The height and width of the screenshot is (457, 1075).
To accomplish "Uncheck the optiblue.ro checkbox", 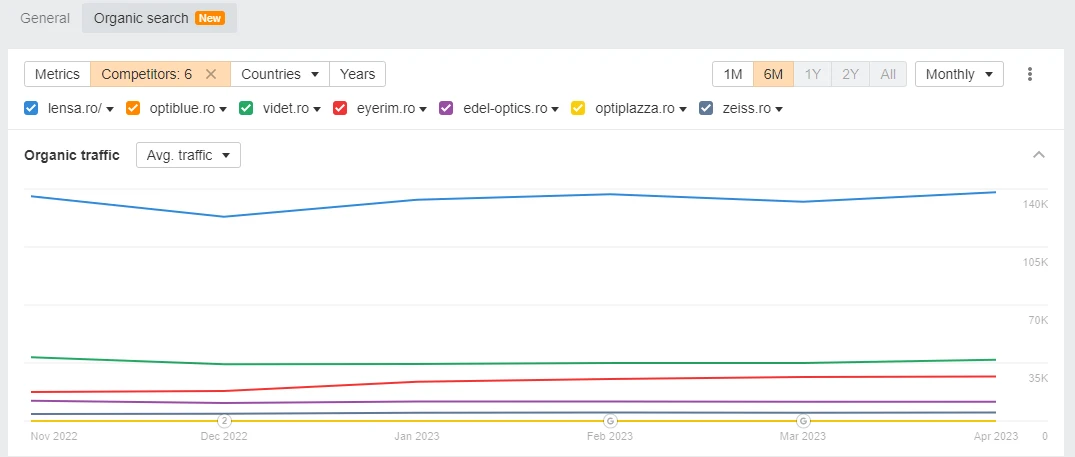I will pyautogui.click(x=133, y=108).
